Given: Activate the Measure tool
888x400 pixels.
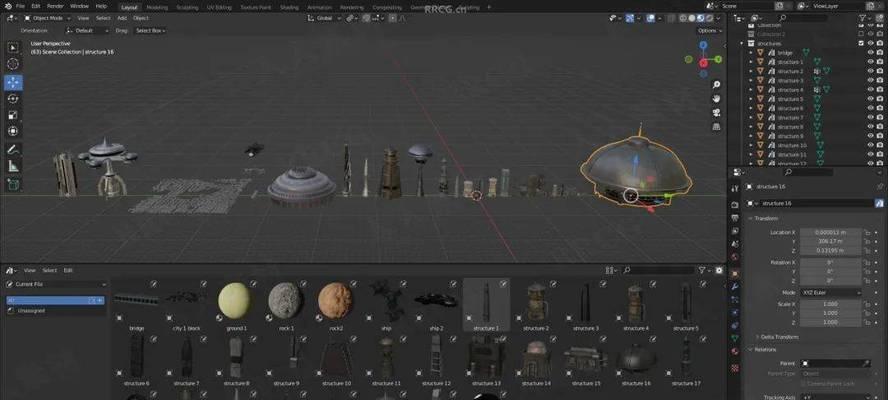Looking at the screenshot, I should [13, 166].
